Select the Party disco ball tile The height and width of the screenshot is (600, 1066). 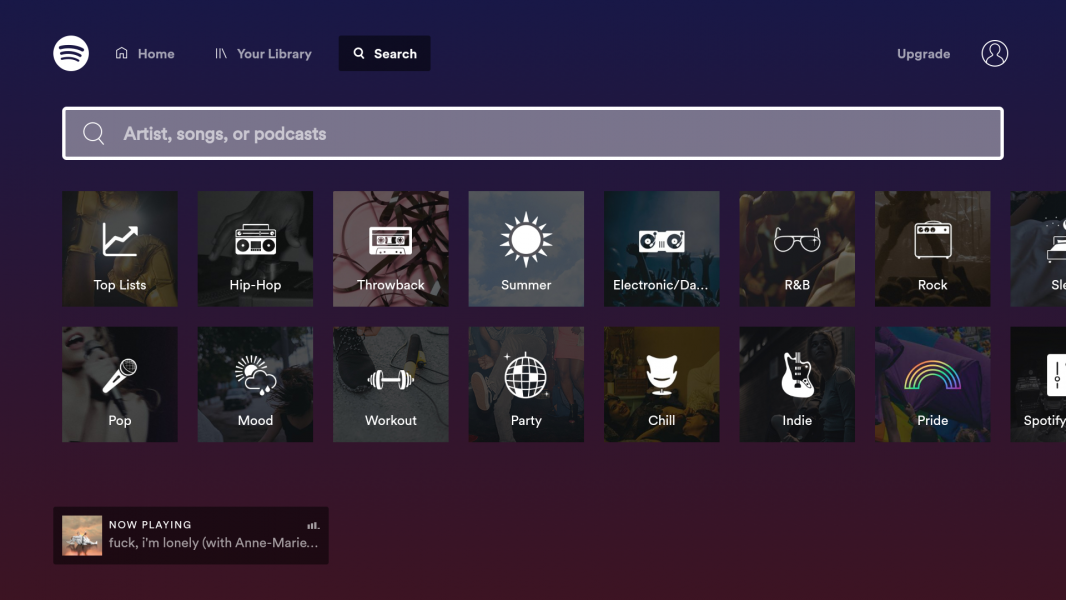pyautogui.click(x=526, y=385)
